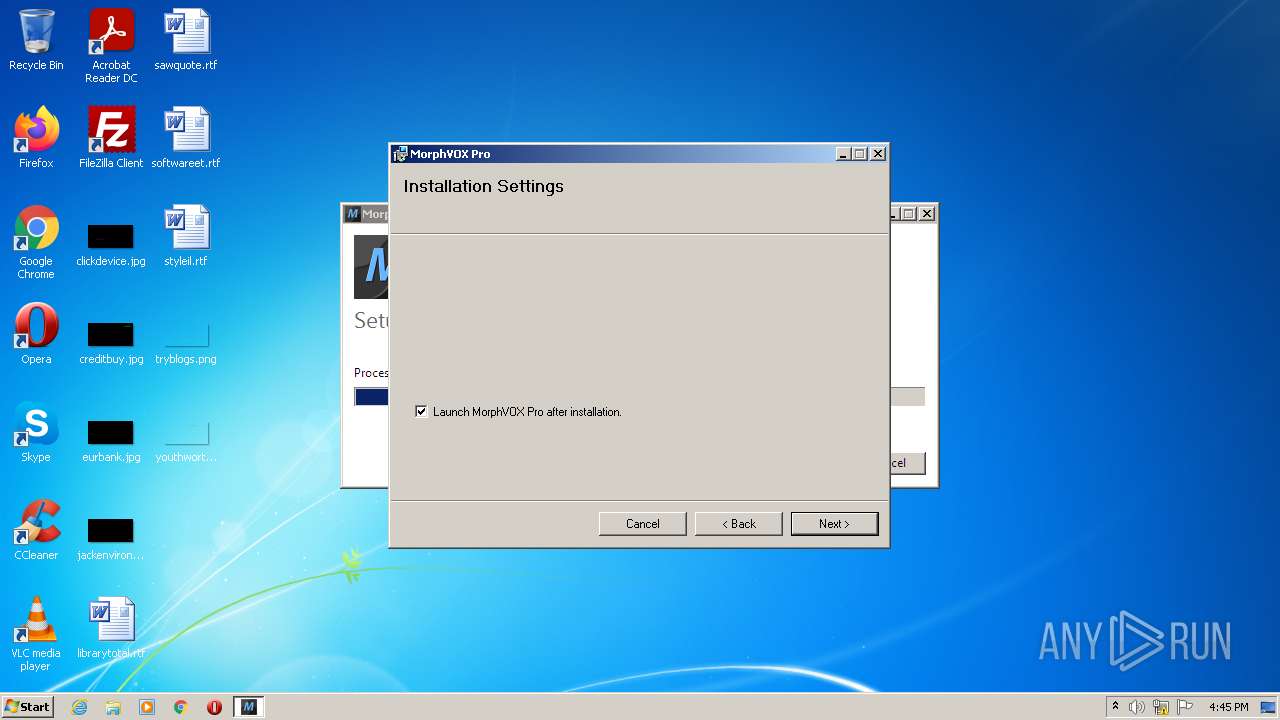Open Recycle Bin desktop icon
This screenshot has height=720, width=1280.
[x=36, y=40]
